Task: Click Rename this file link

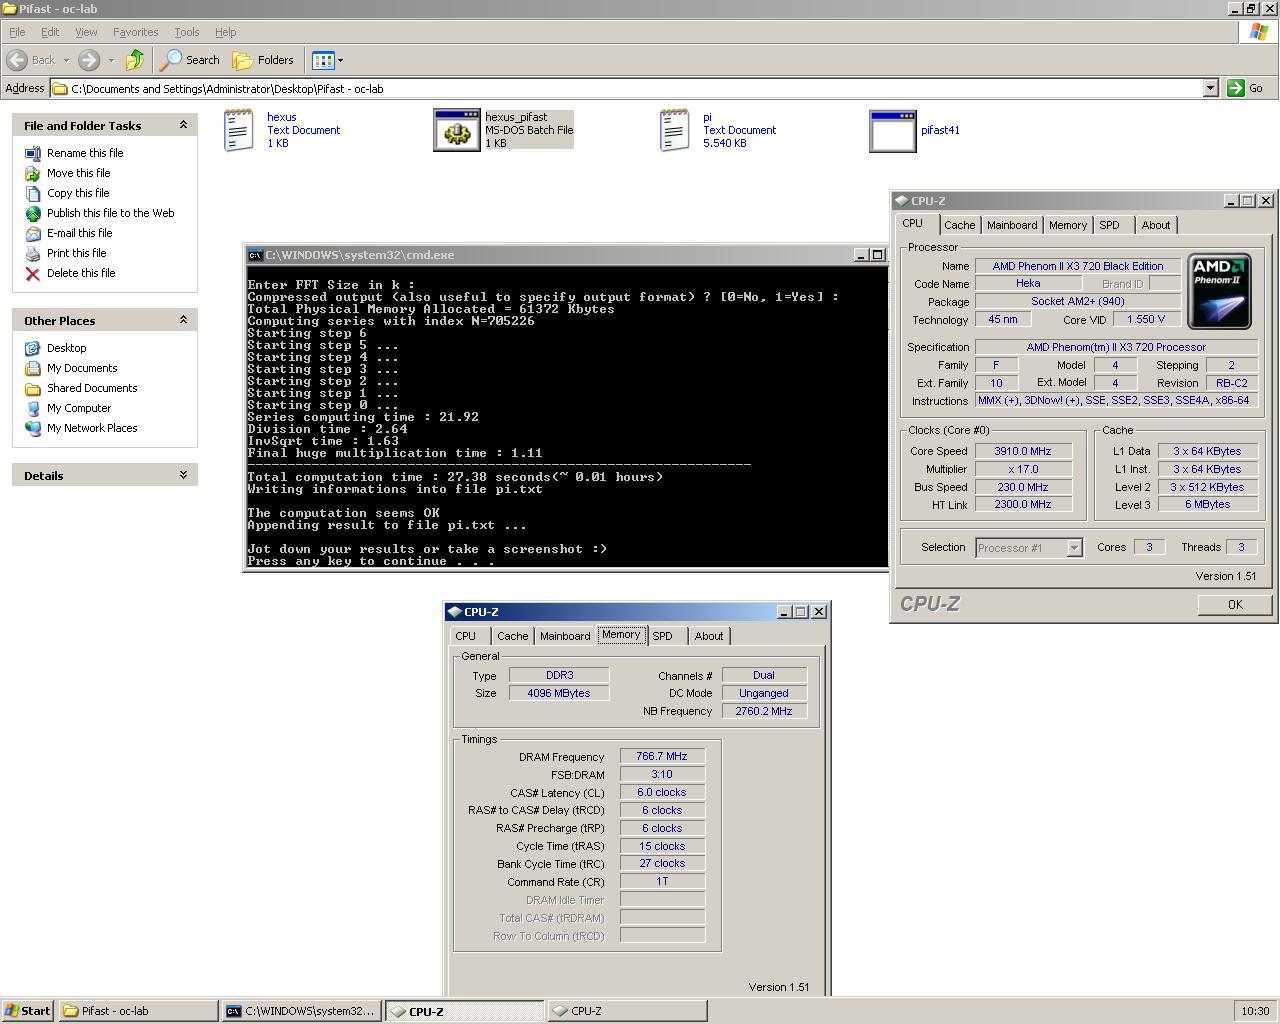Action: (85, 153)
